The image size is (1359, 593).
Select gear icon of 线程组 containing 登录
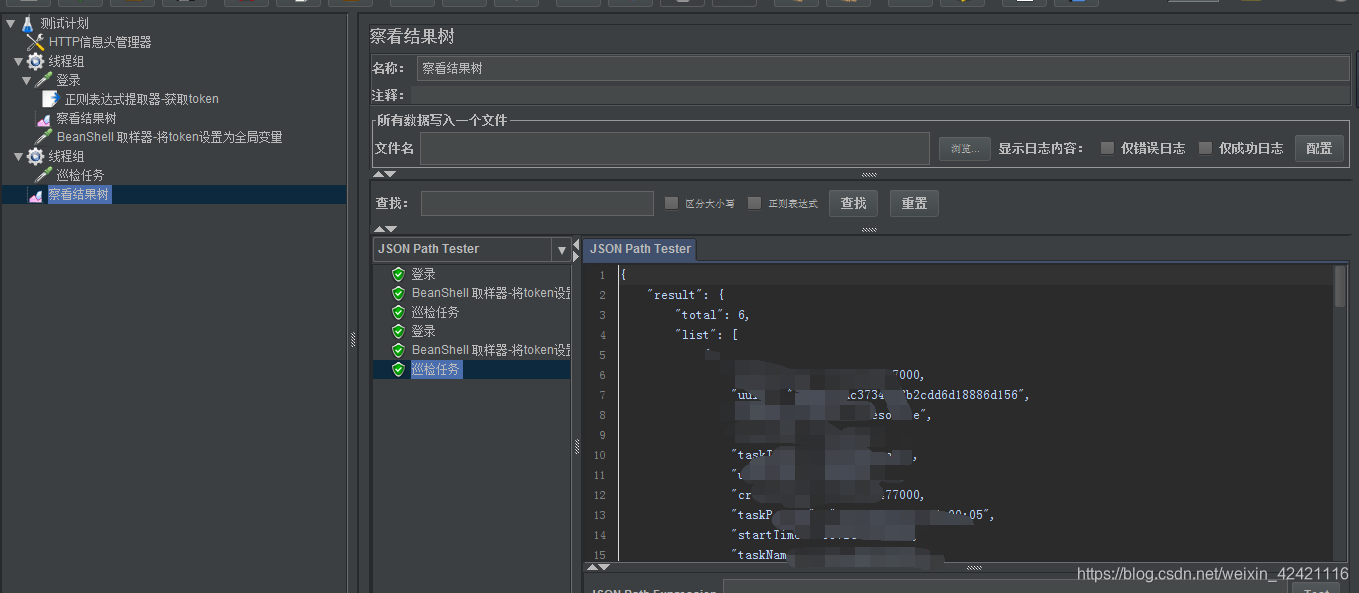(35, 61)
